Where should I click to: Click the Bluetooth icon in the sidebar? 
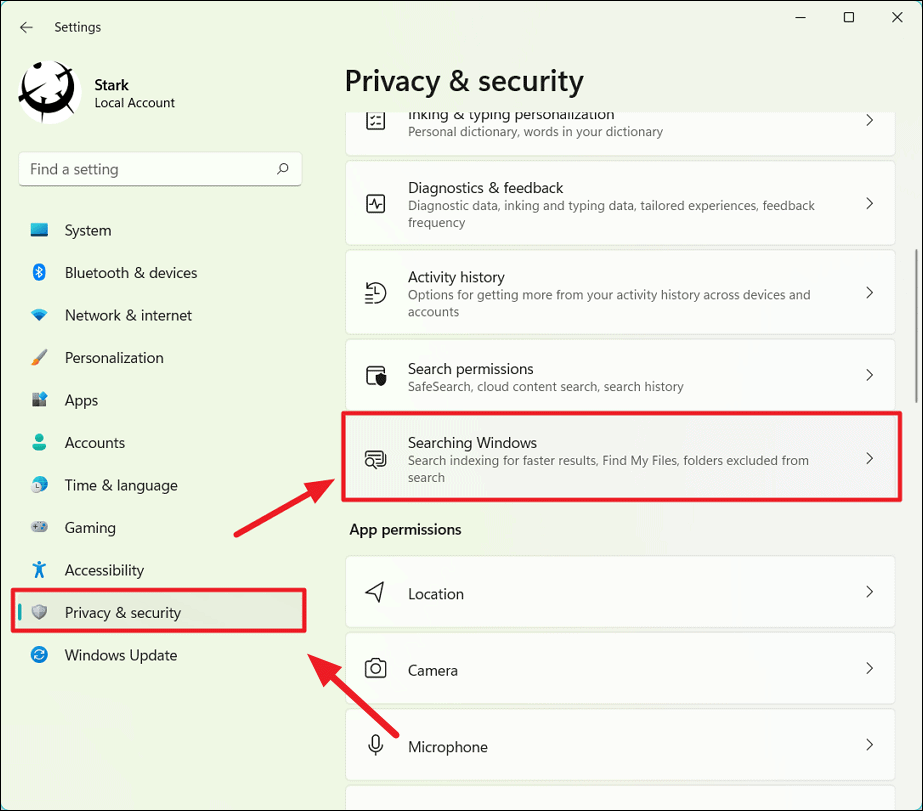pyautogui.click(x=39, y=272)
